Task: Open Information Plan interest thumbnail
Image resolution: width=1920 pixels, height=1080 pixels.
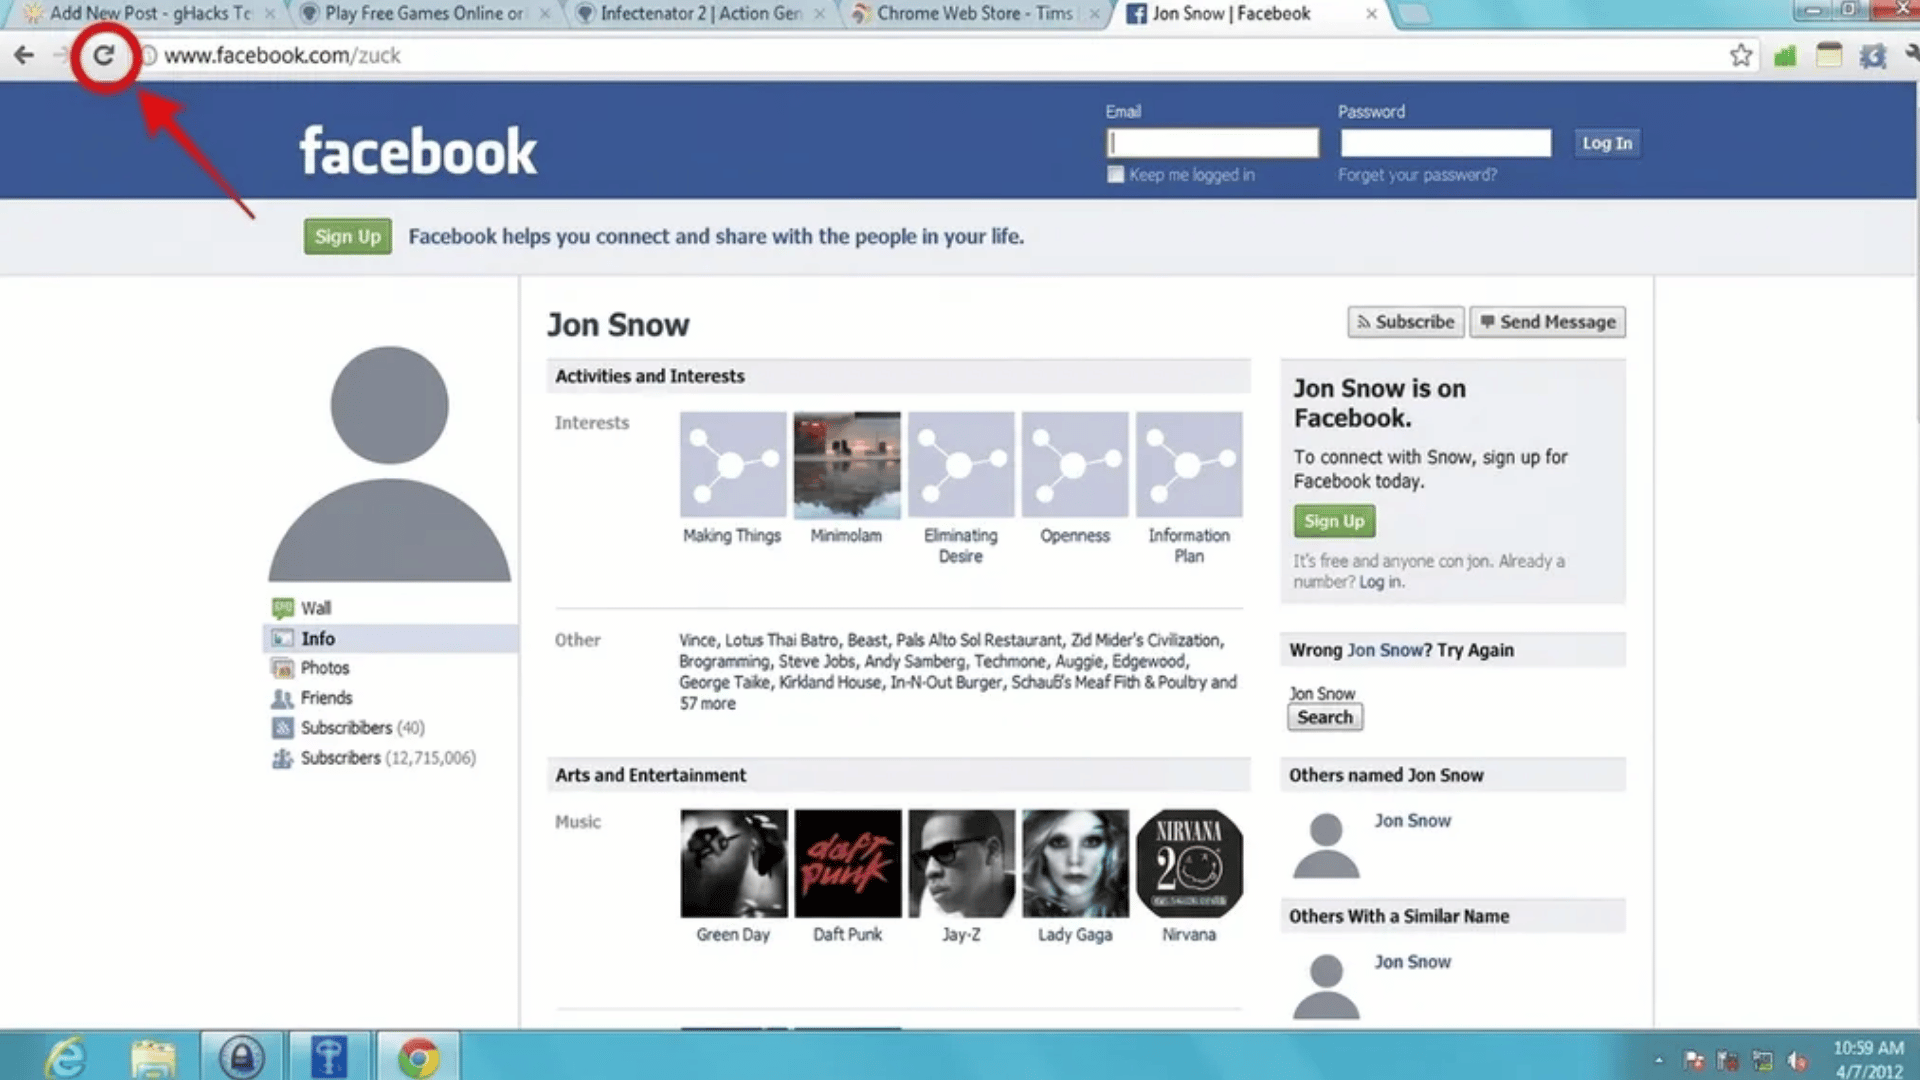Action: [1189, 465]
